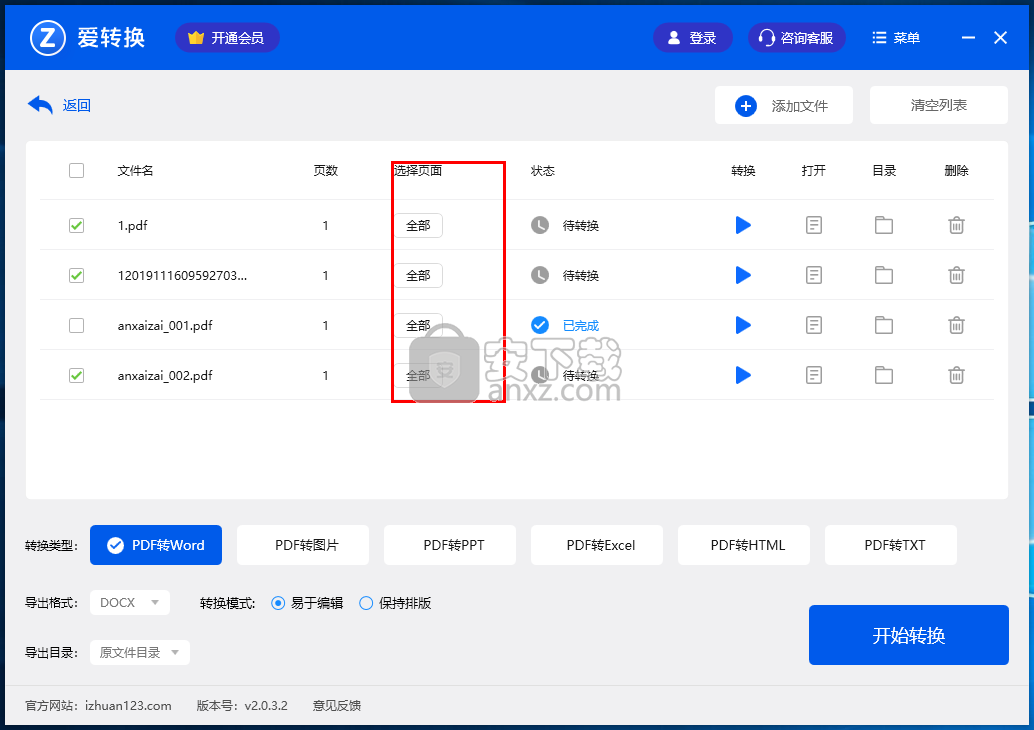Show the directory of anxaizai_001.pdf
This screenshot has height=730, width=1034.
(x=884, y=325)
